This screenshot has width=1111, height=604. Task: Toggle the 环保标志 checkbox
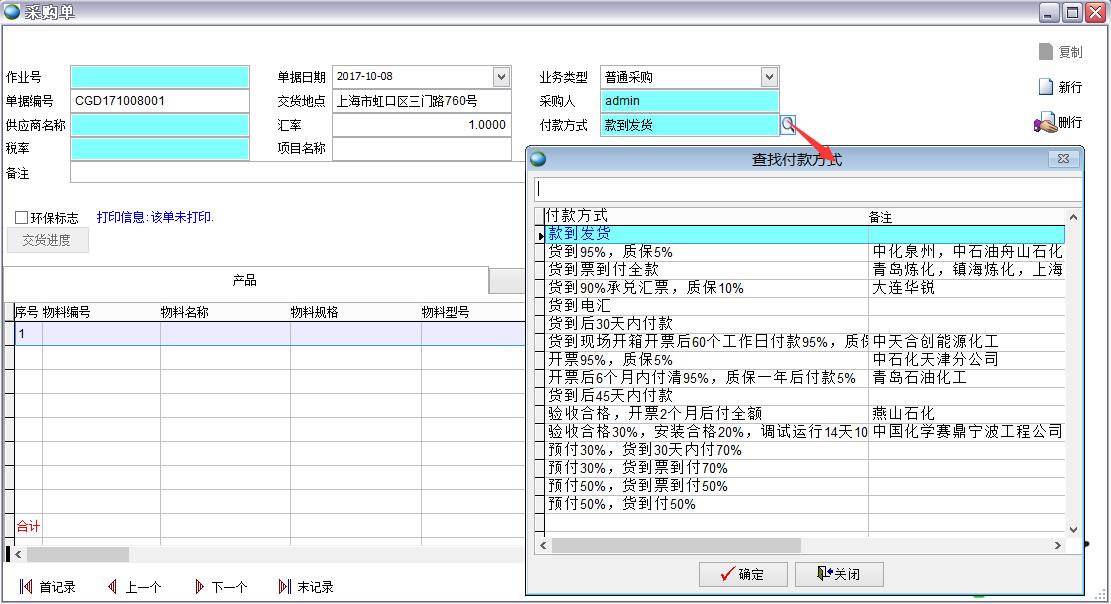tap(21, 217)
